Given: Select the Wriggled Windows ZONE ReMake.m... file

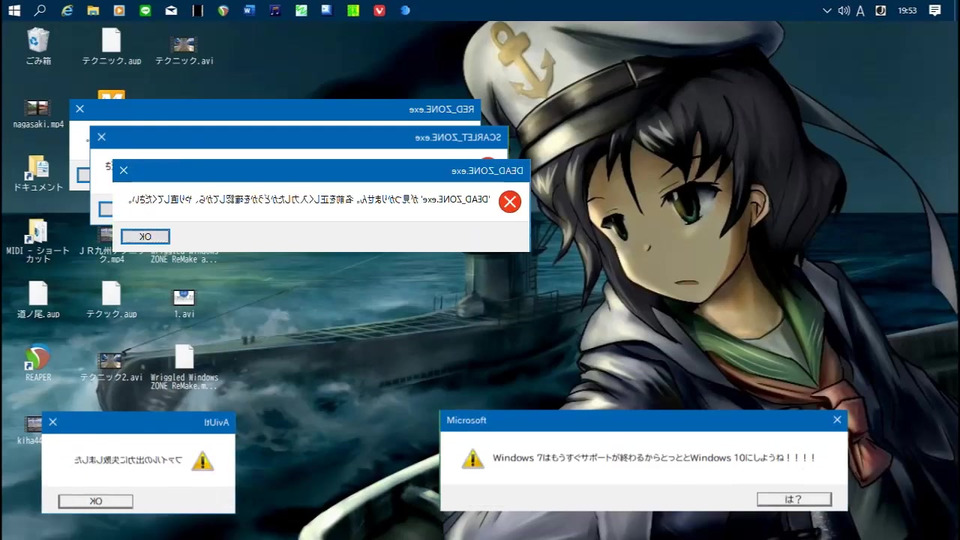Looking at the screenshot, I should [184, 367].
